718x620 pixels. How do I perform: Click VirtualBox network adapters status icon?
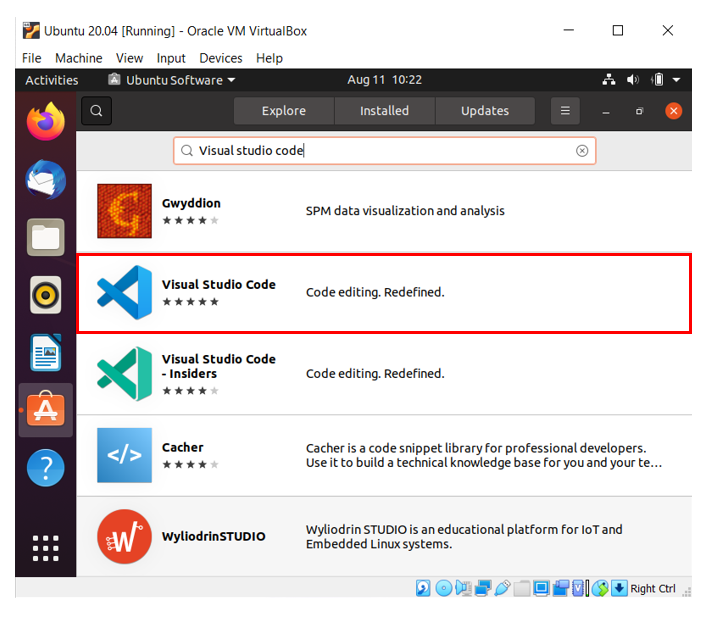pos(483,588)
